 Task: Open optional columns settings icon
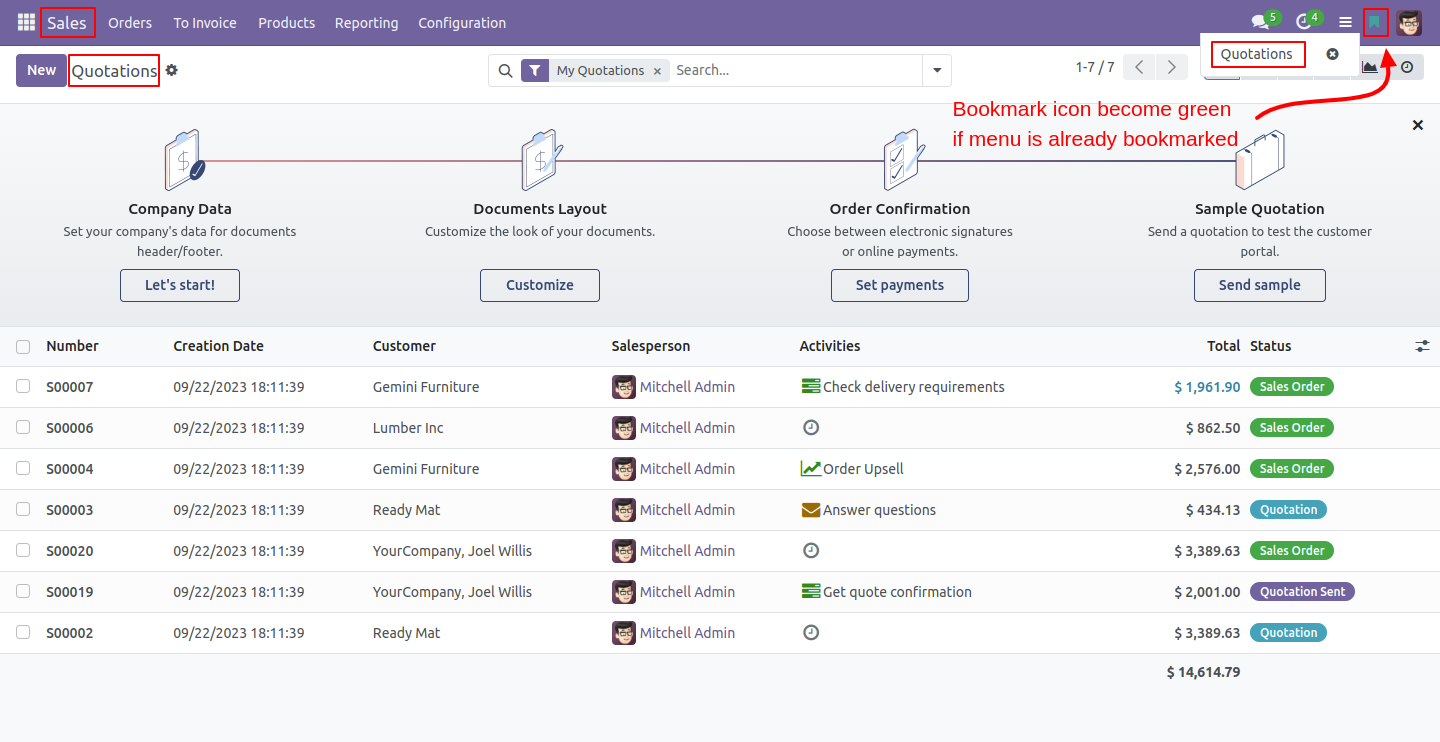1422,346
